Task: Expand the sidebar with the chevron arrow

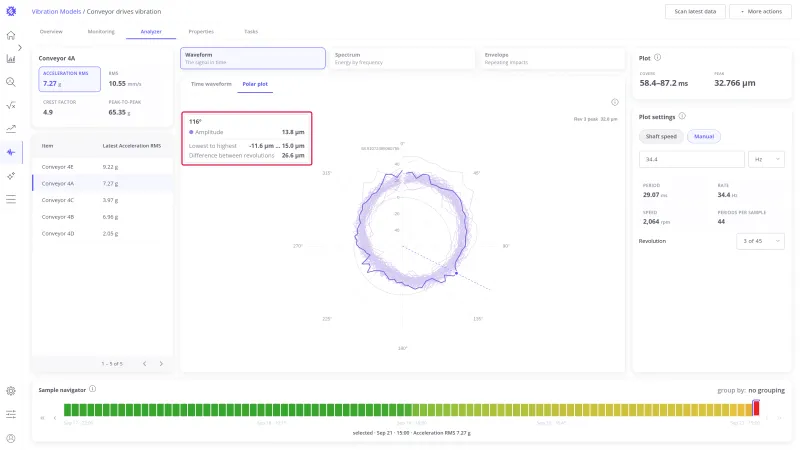Action: [x=20, y=47]
